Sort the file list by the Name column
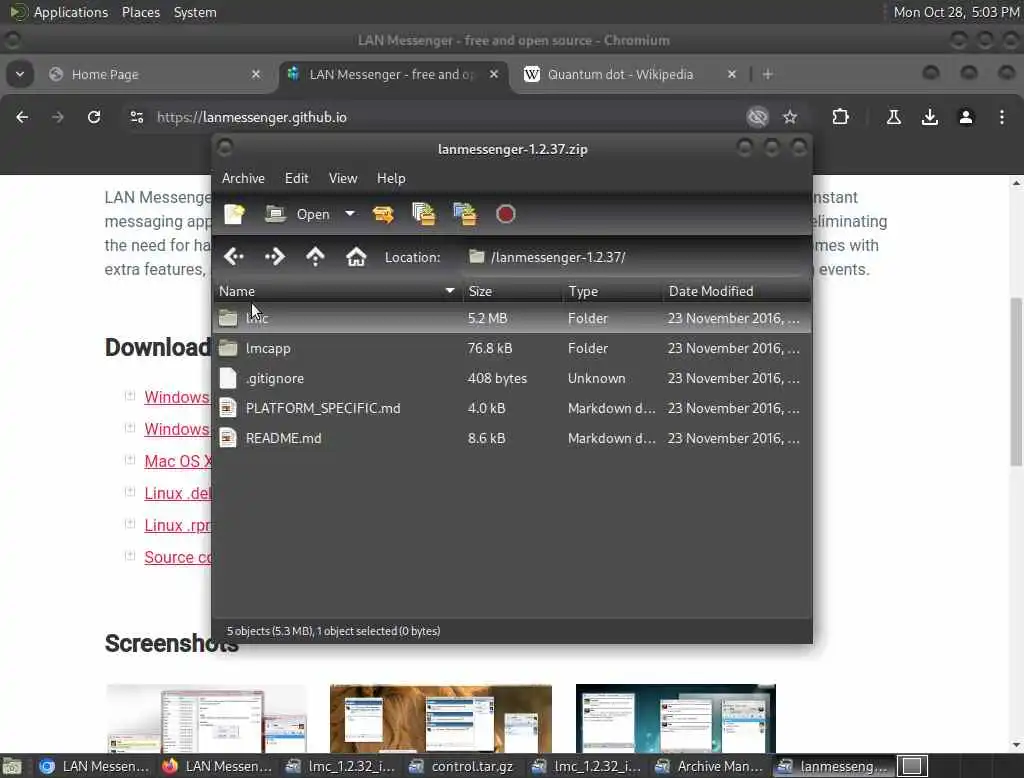Viewport: 1024px width, 778px height. [338, 291]
